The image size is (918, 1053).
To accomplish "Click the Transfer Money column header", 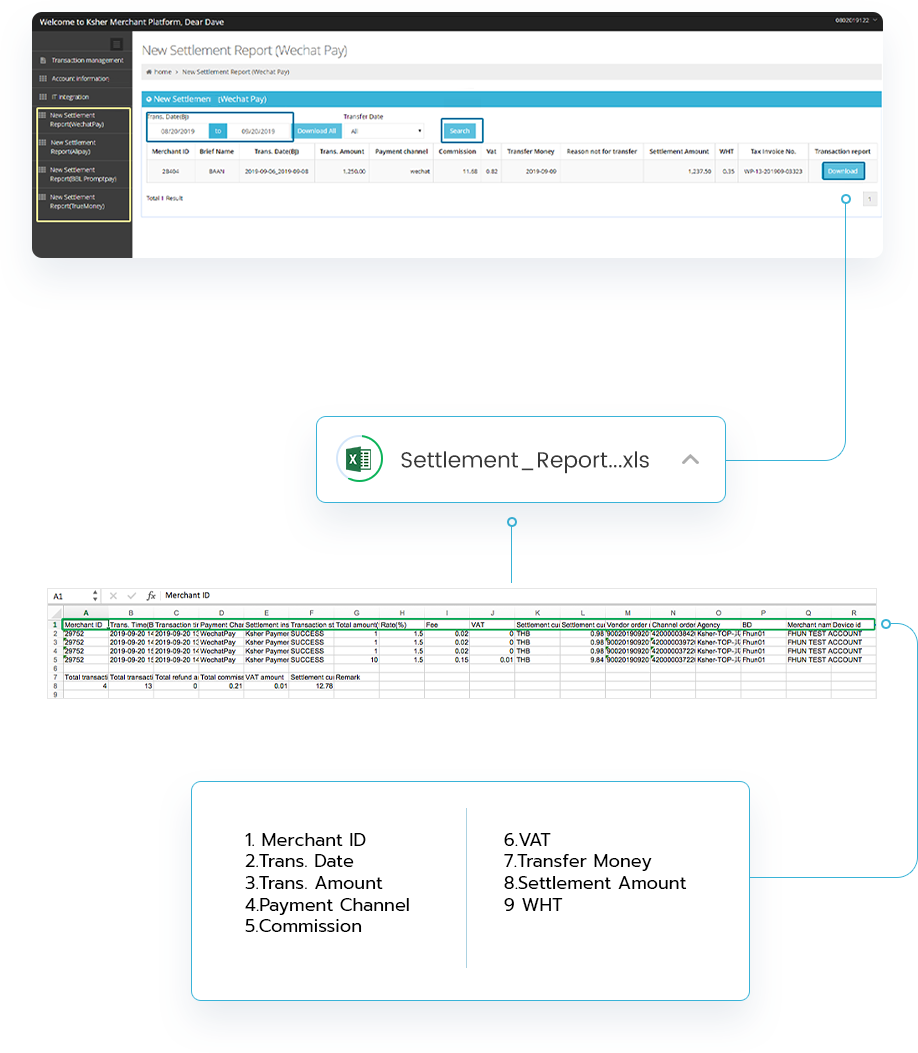I will pos(531,152).
